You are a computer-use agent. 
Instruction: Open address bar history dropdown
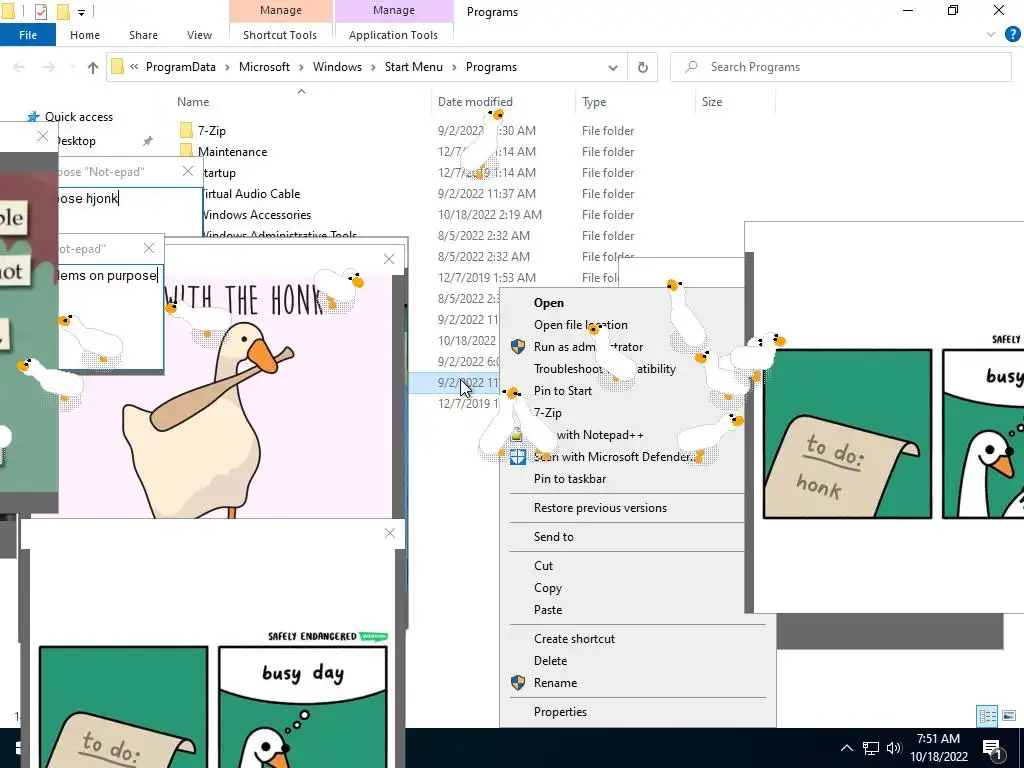click(x=613, y=67)
